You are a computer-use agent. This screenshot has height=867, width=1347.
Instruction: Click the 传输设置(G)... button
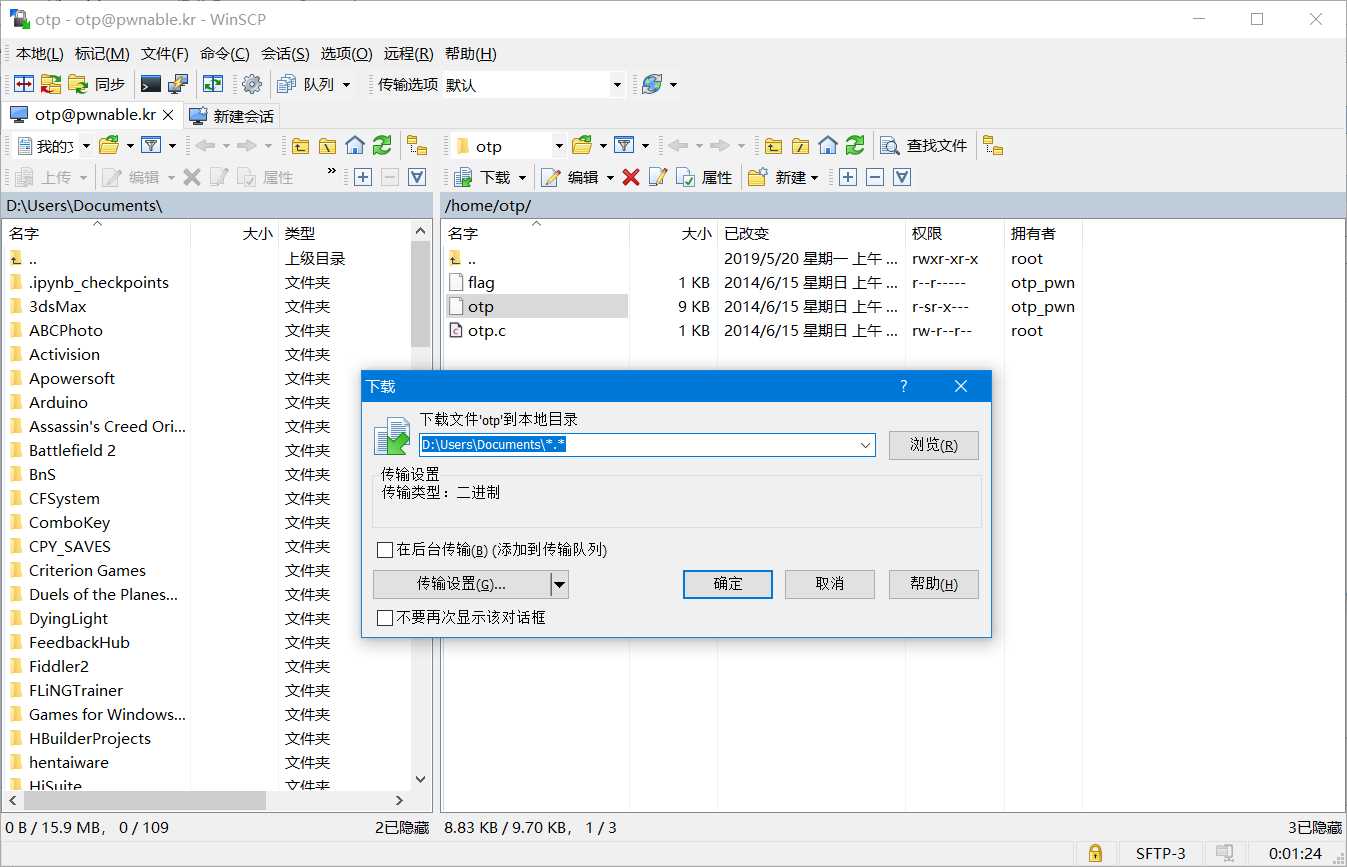coord(462,584)
